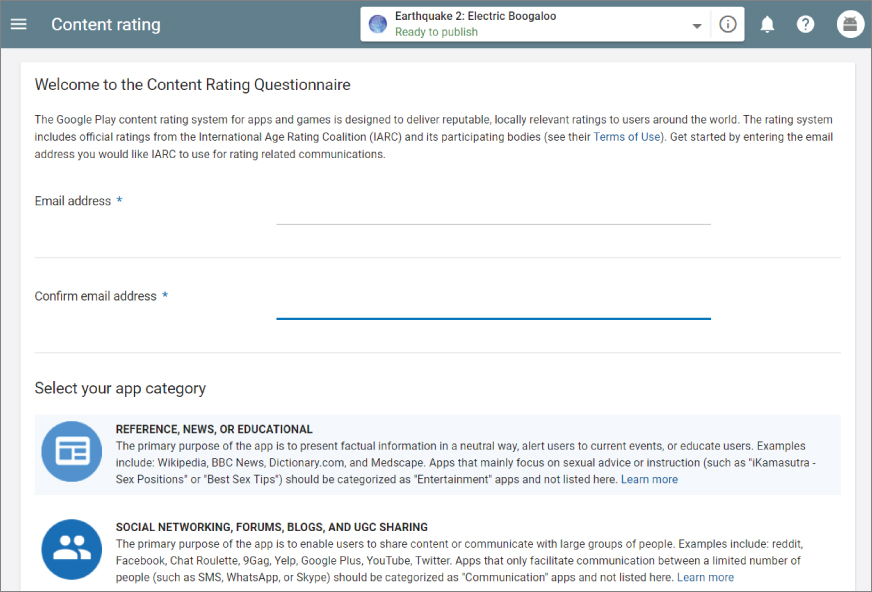
Task: Click Learn more under Reference category
Action: 649,480
